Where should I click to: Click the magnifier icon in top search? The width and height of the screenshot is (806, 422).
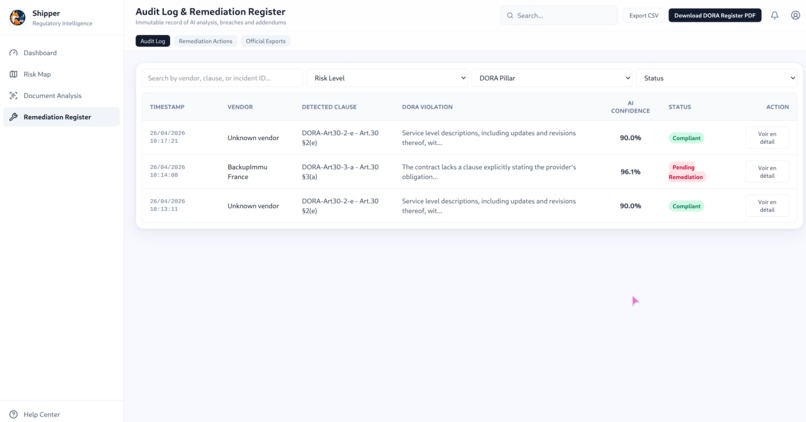pyautogui.click(x=510, y=15)
